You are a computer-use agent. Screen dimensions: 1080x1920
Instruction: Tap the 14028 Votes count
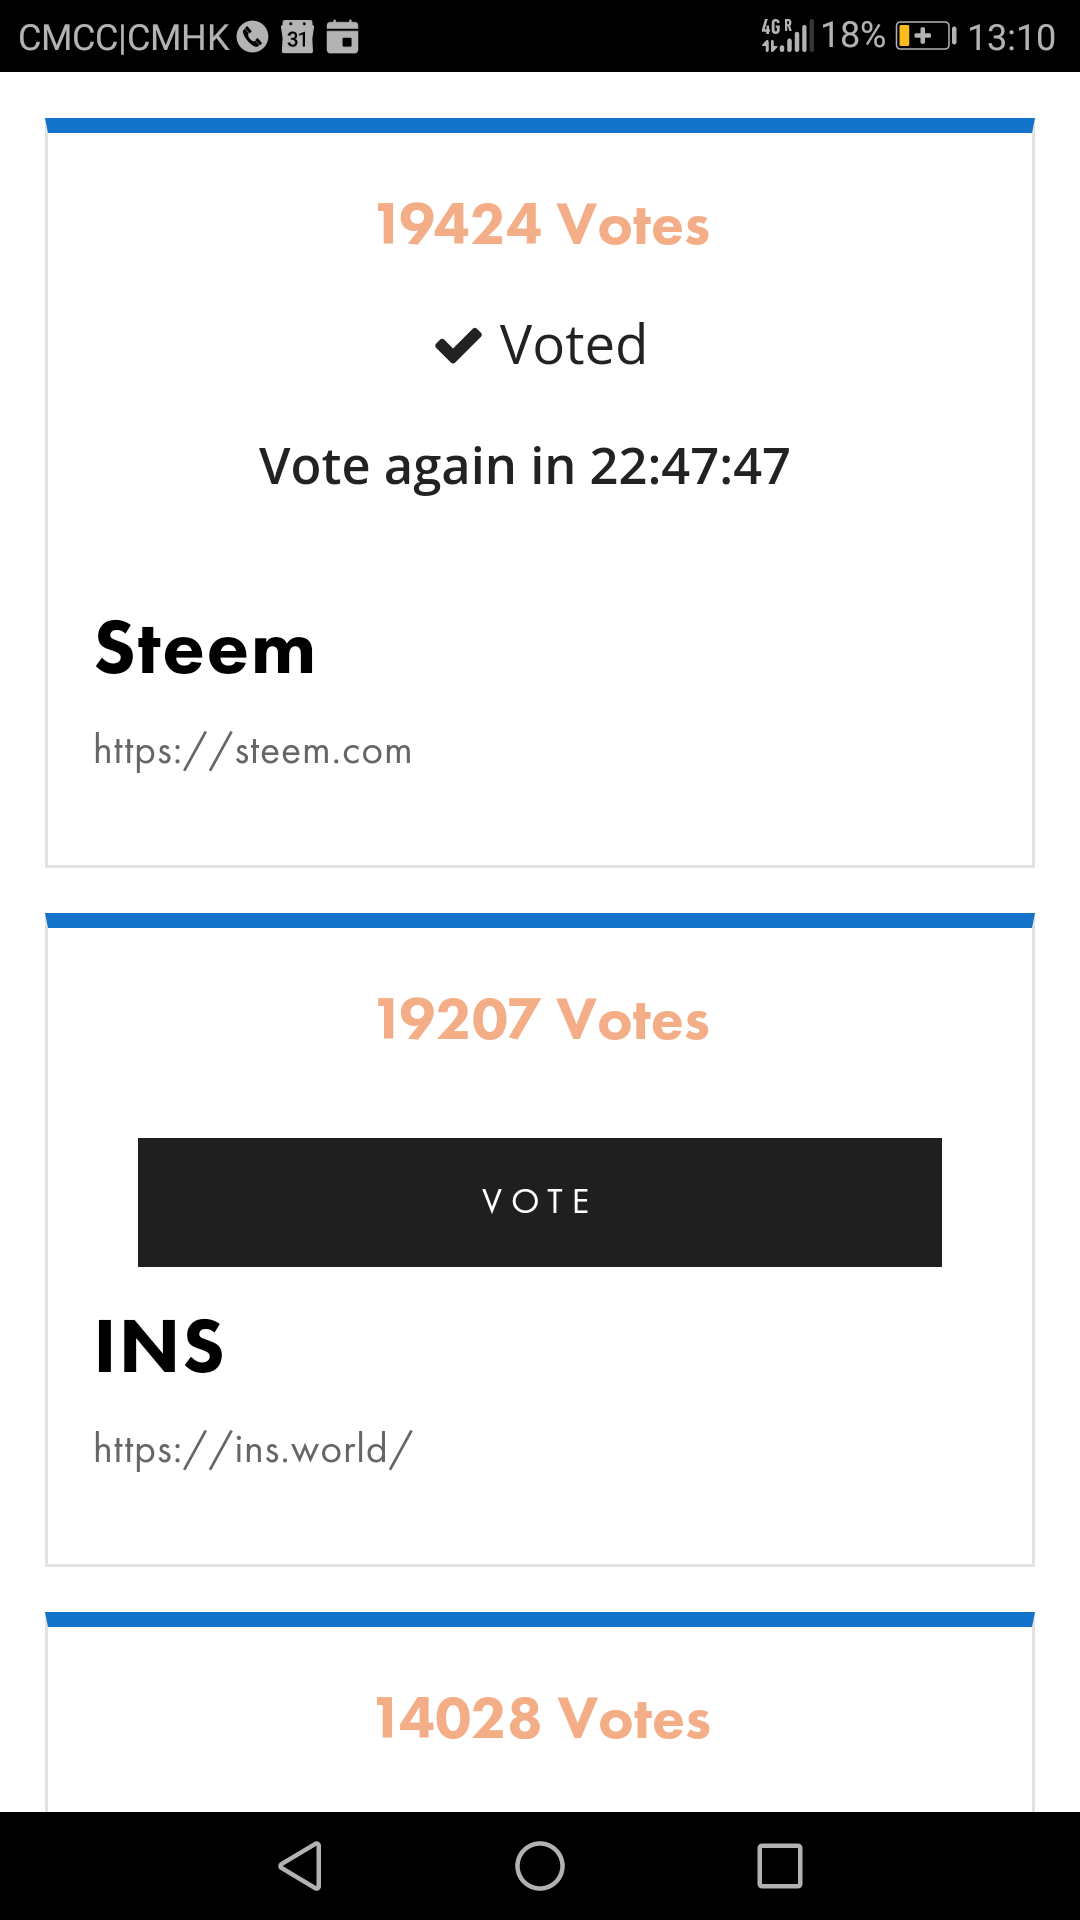click(x=542, y=1719)
